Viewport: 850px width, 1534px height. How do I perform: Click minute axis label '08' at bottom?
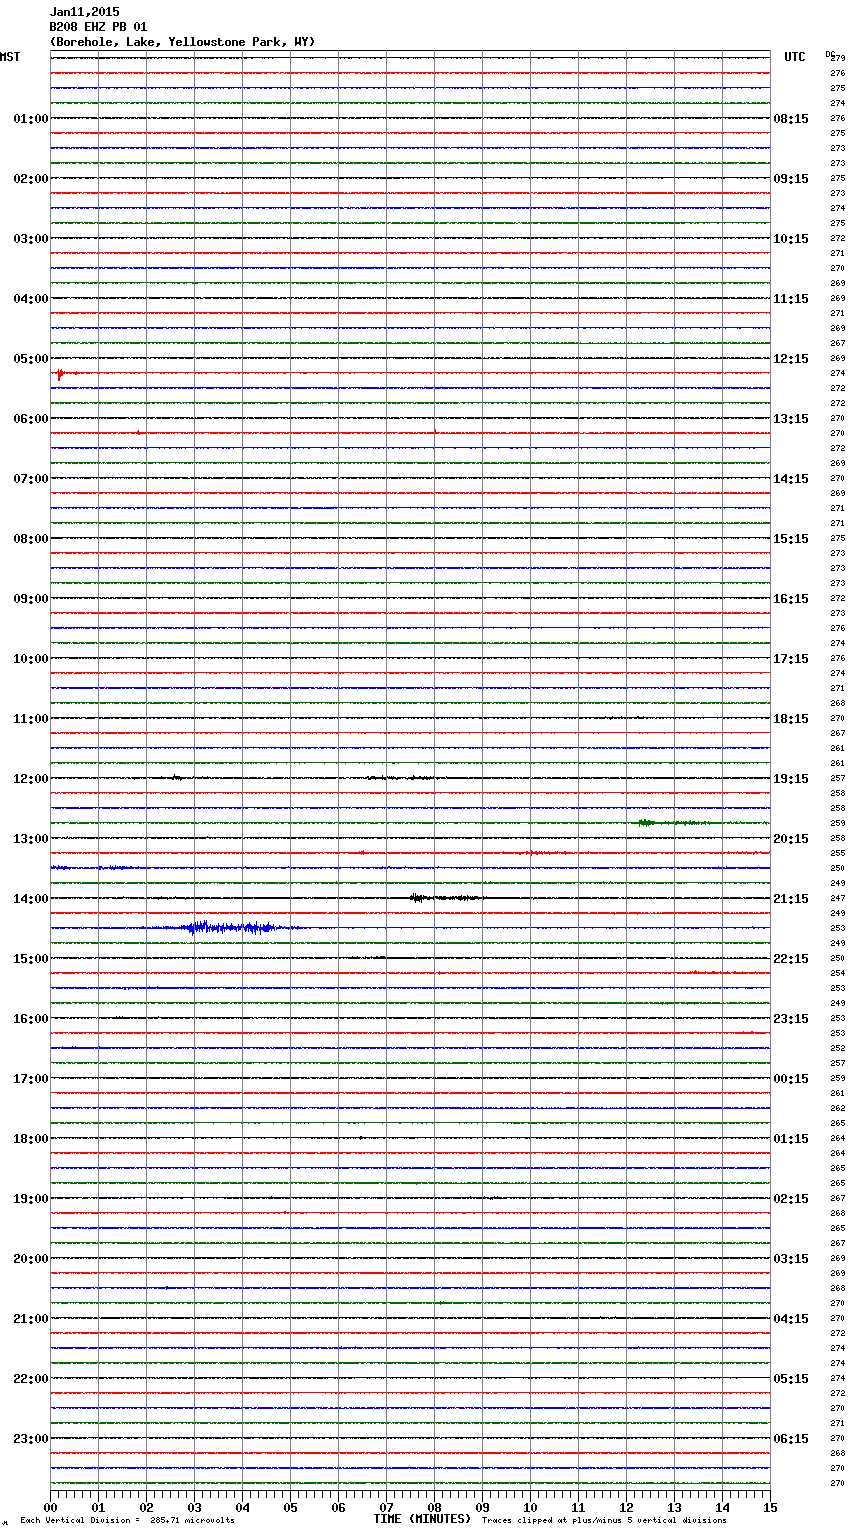pos(434,1507)
